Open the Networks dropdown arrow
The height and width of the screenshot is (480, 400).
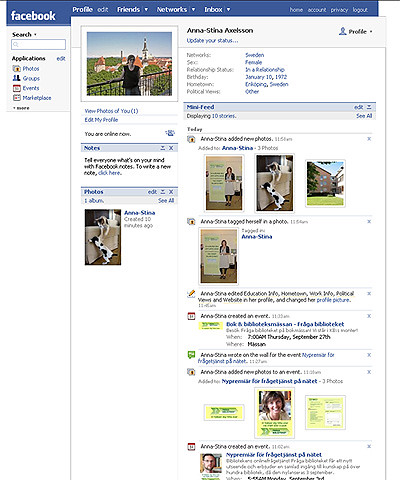pos(193,10)
